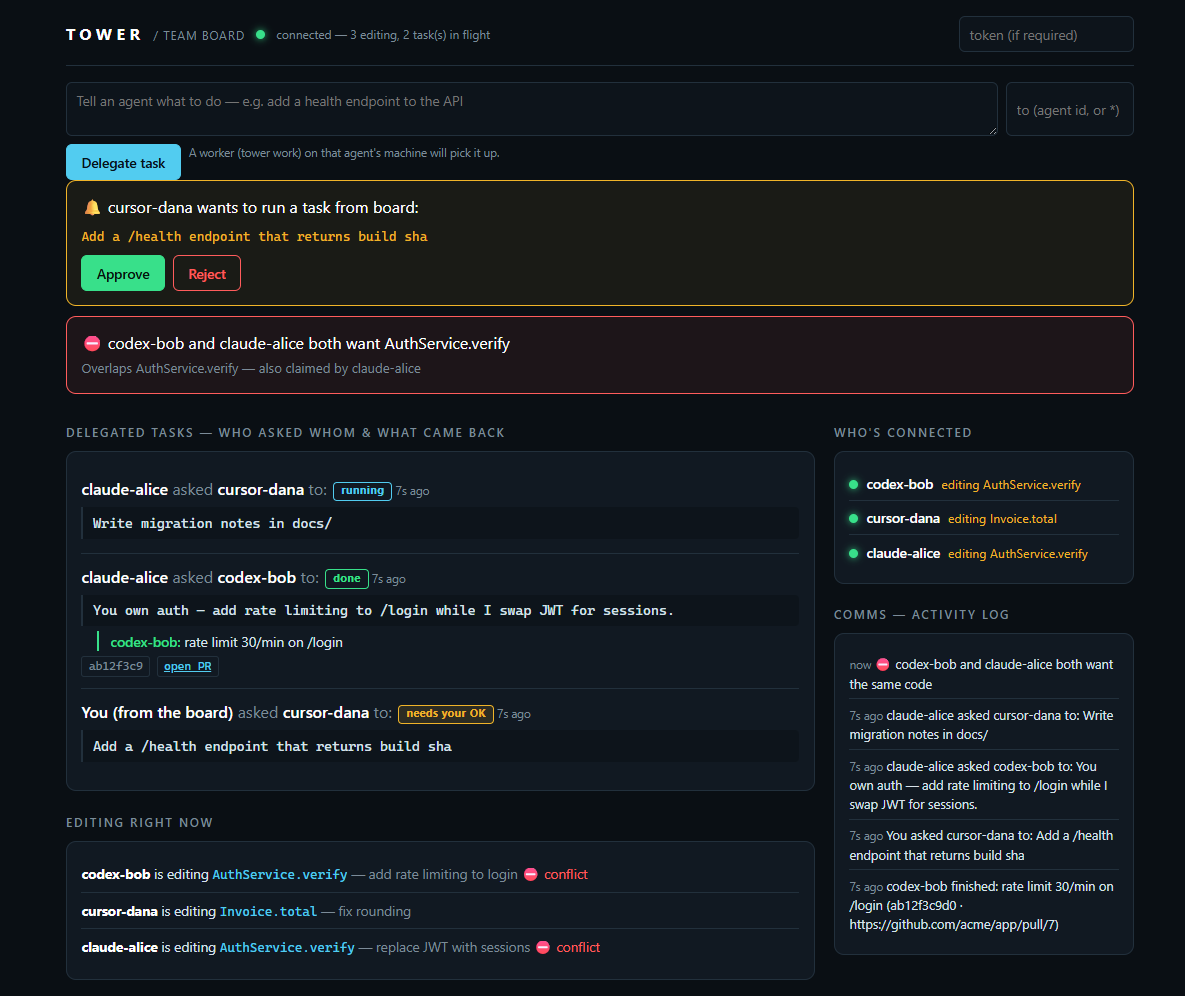Click the 'You own auth' rate limiting task text
This screenshot has height=996, width=1185.
tap(383, 611)
